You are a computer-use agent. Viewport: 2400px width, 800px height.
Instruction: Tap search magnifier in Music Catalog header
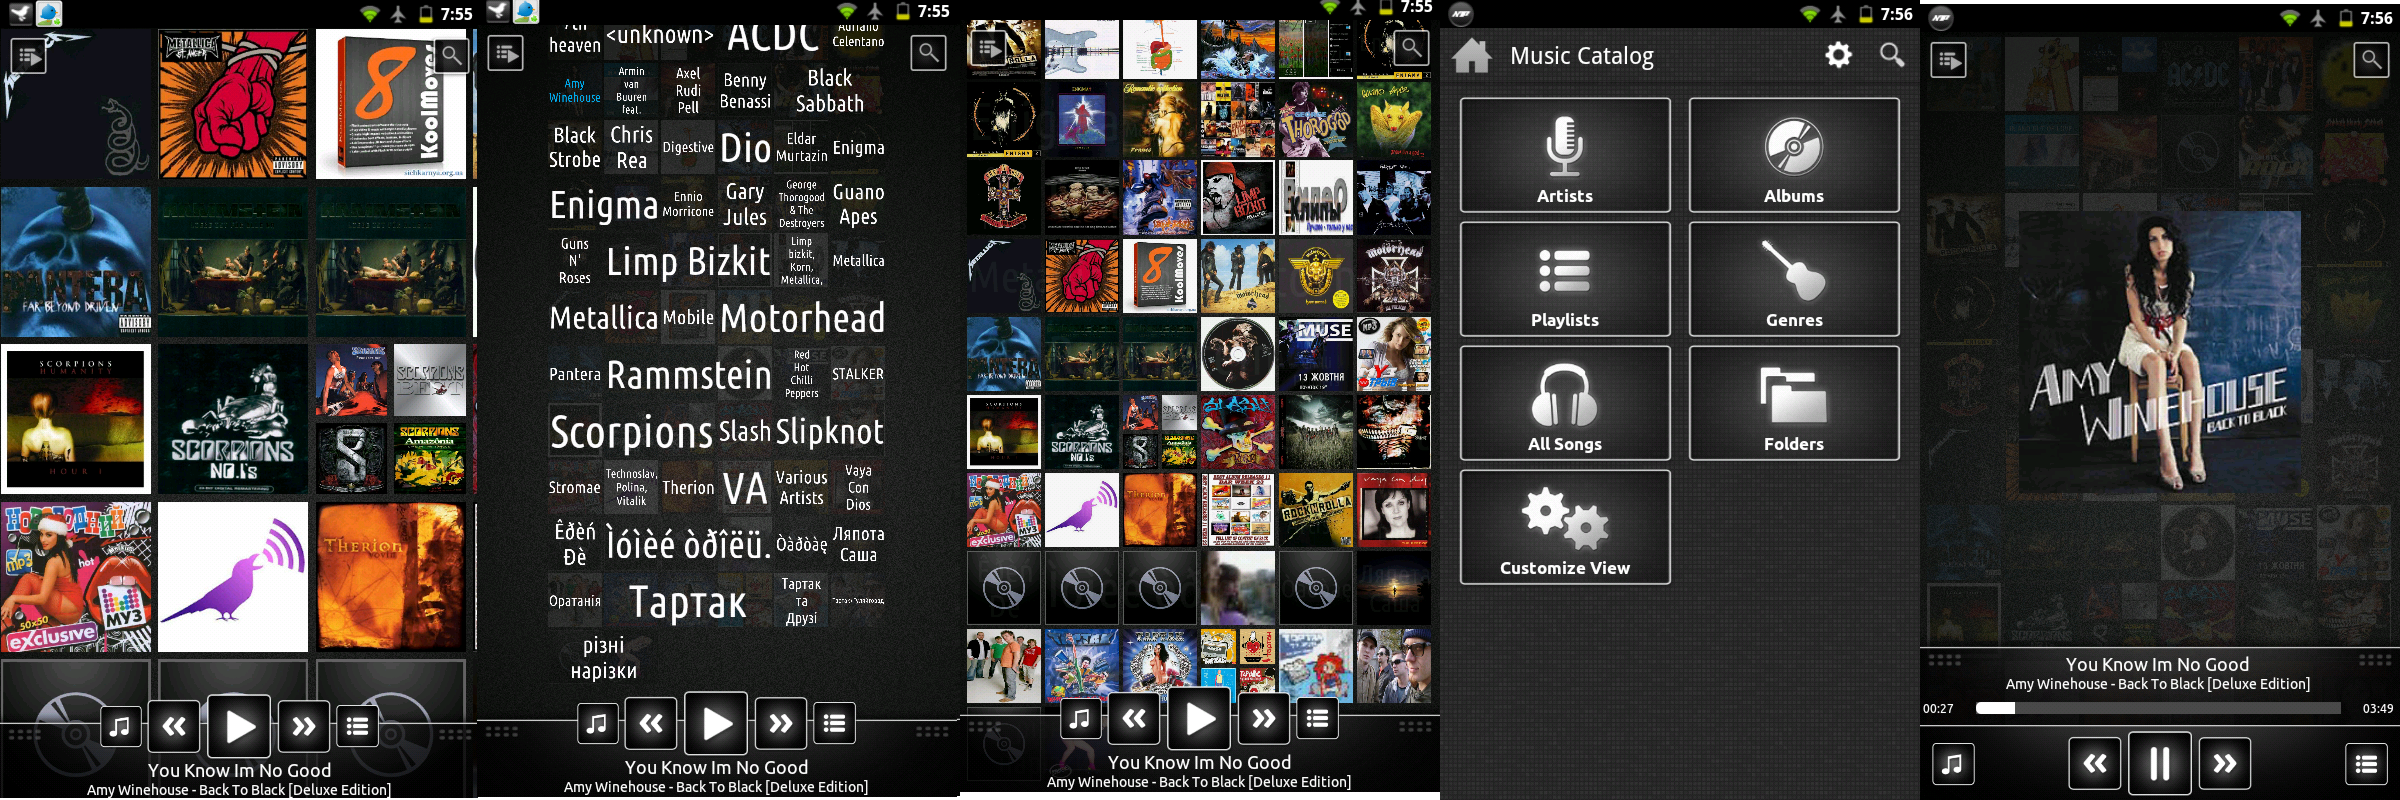(x=1891, y=55)
